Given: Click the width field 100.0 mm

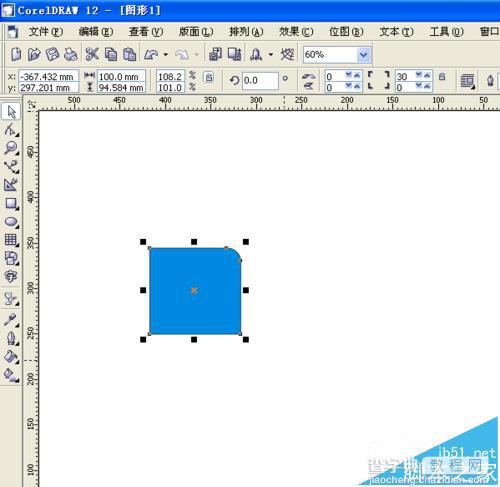Looking at the screenshot, I should 121,76.
